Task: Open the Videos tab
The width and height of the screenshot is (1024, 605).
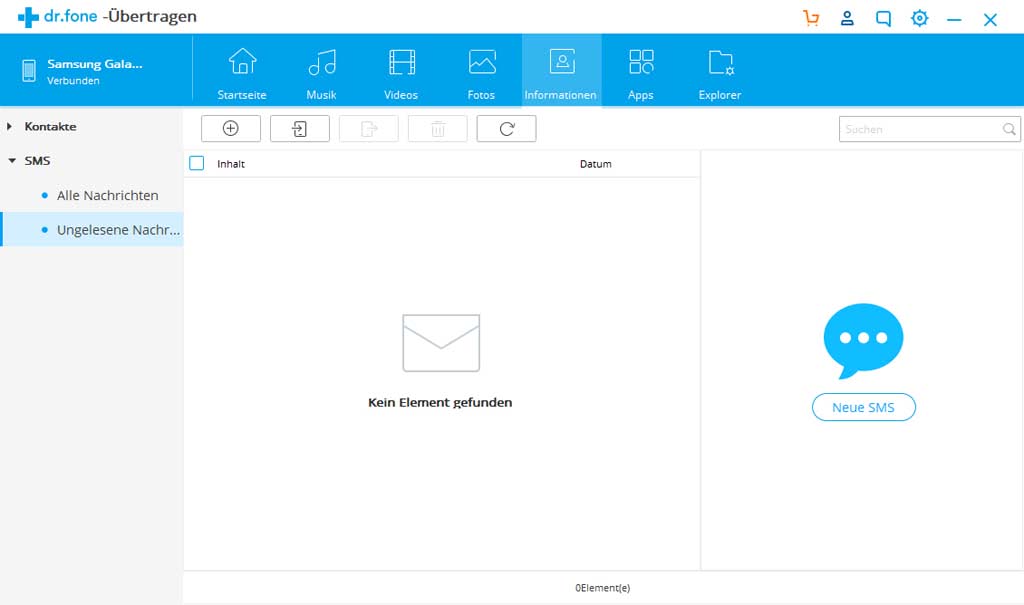Action: point(401,72)
